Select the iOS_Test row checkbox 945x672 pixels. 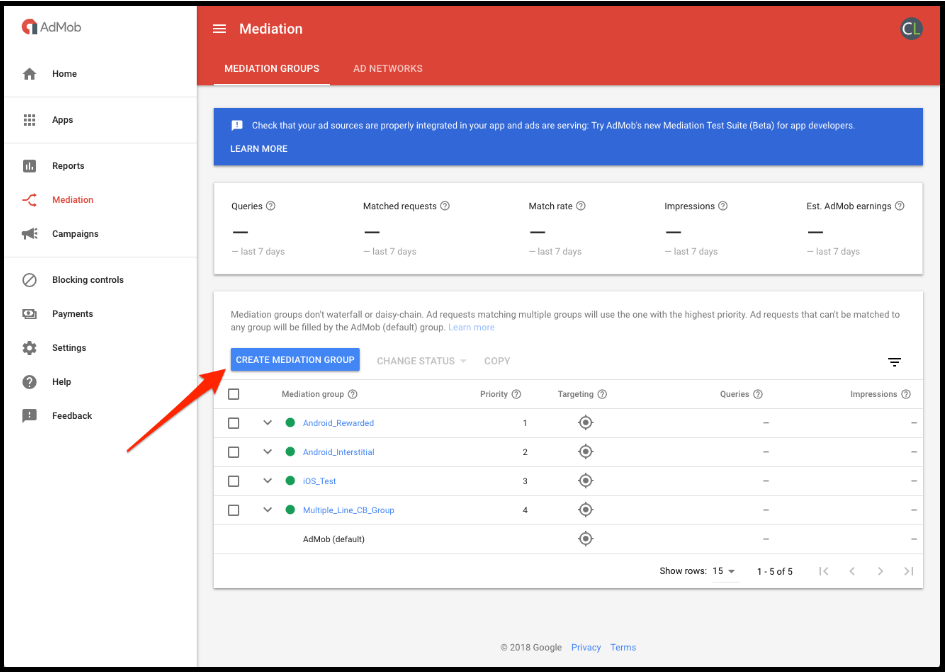[x=234, y=481]
